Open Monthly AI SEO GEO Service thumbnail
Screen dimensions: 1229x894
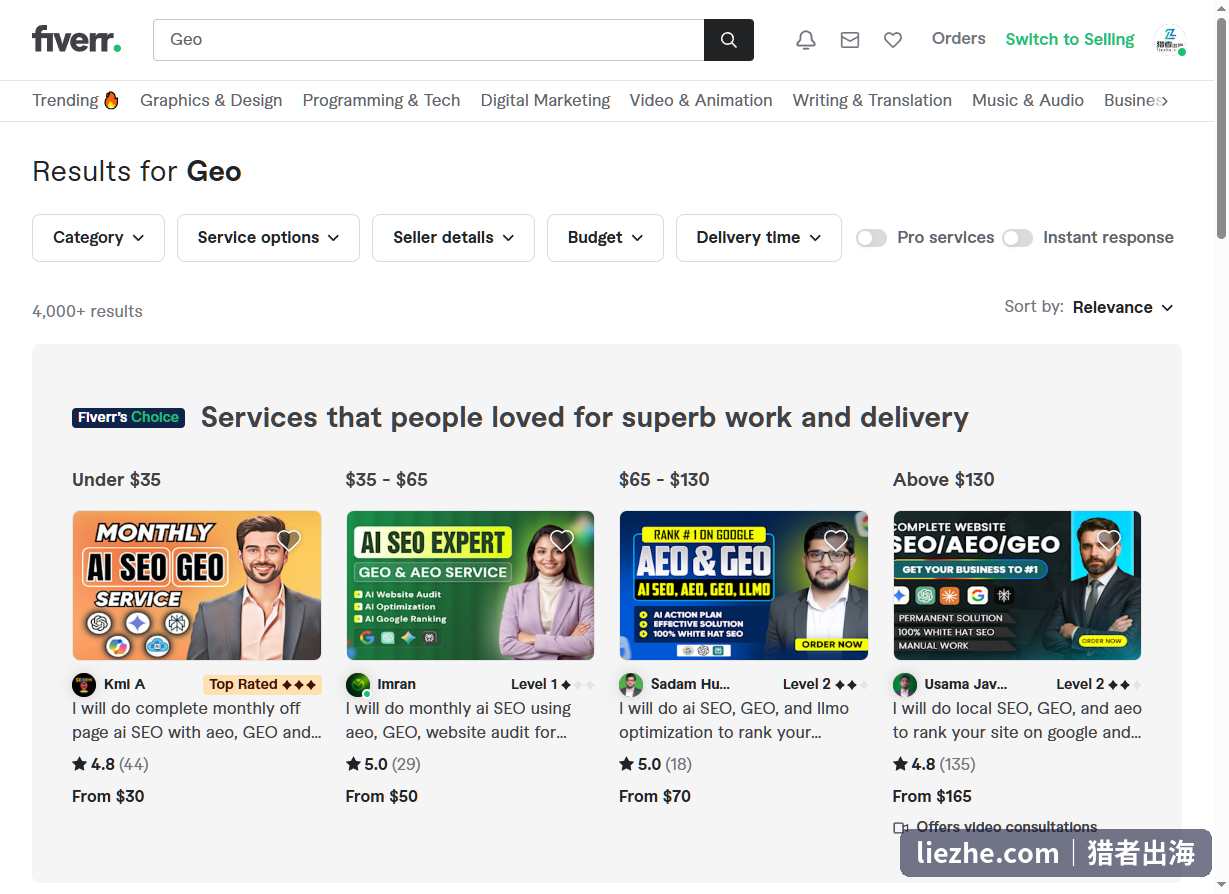pos(197,585)
